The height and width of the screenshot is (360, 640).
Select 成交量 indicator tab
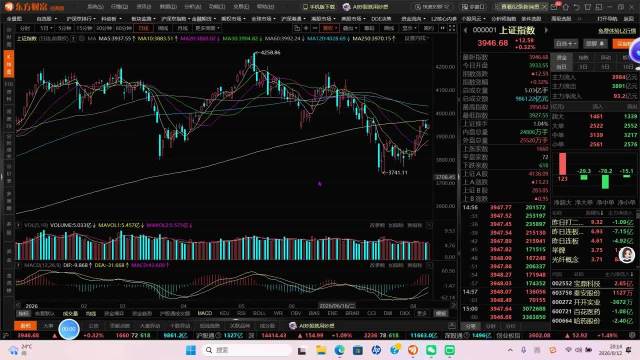click(70, 313)
